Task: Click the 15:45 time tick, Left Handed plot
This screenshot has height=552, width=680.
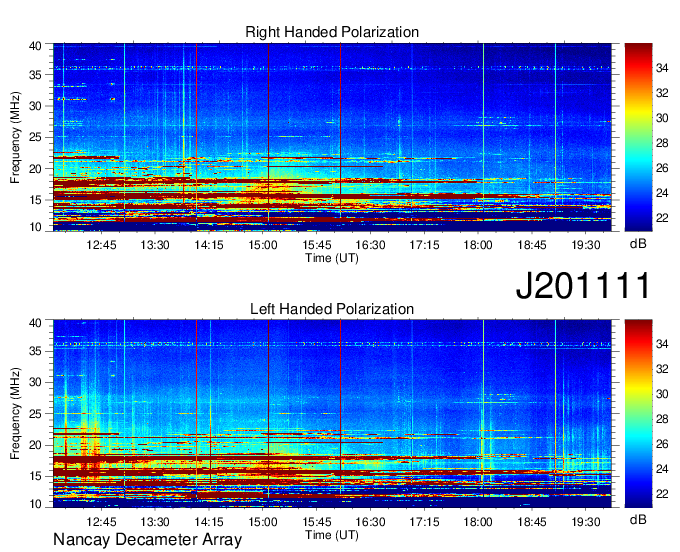Action: tap(317, 522)
